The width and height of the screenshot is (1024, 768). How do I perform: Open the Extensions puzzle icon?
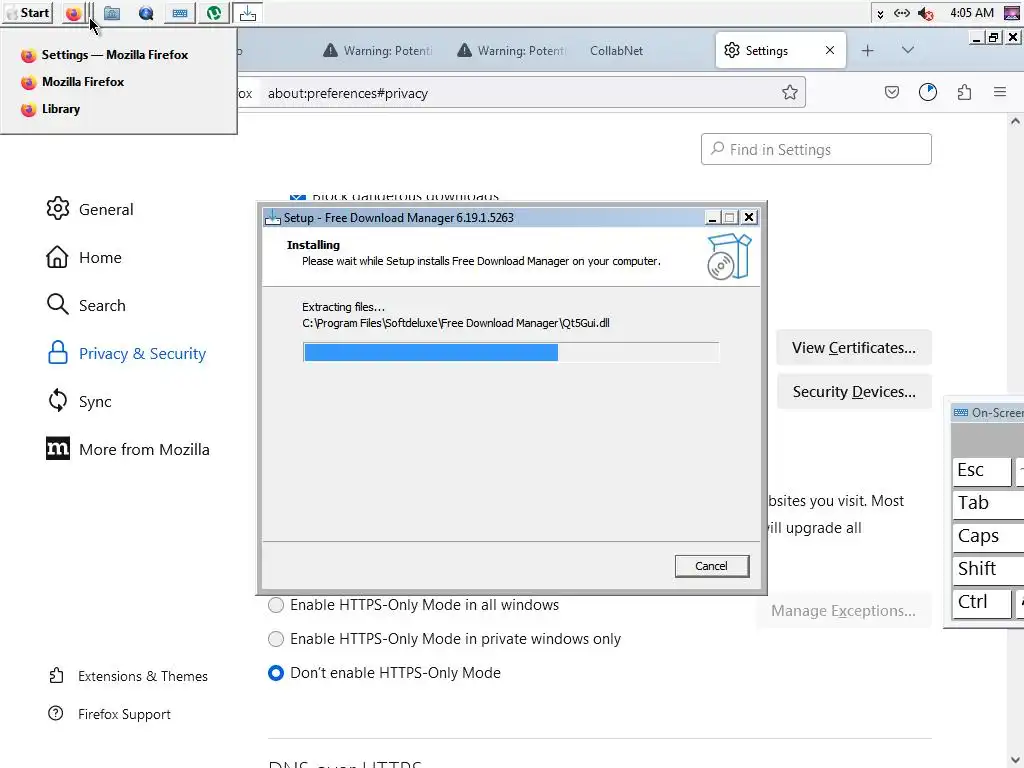tap(965, 93)
